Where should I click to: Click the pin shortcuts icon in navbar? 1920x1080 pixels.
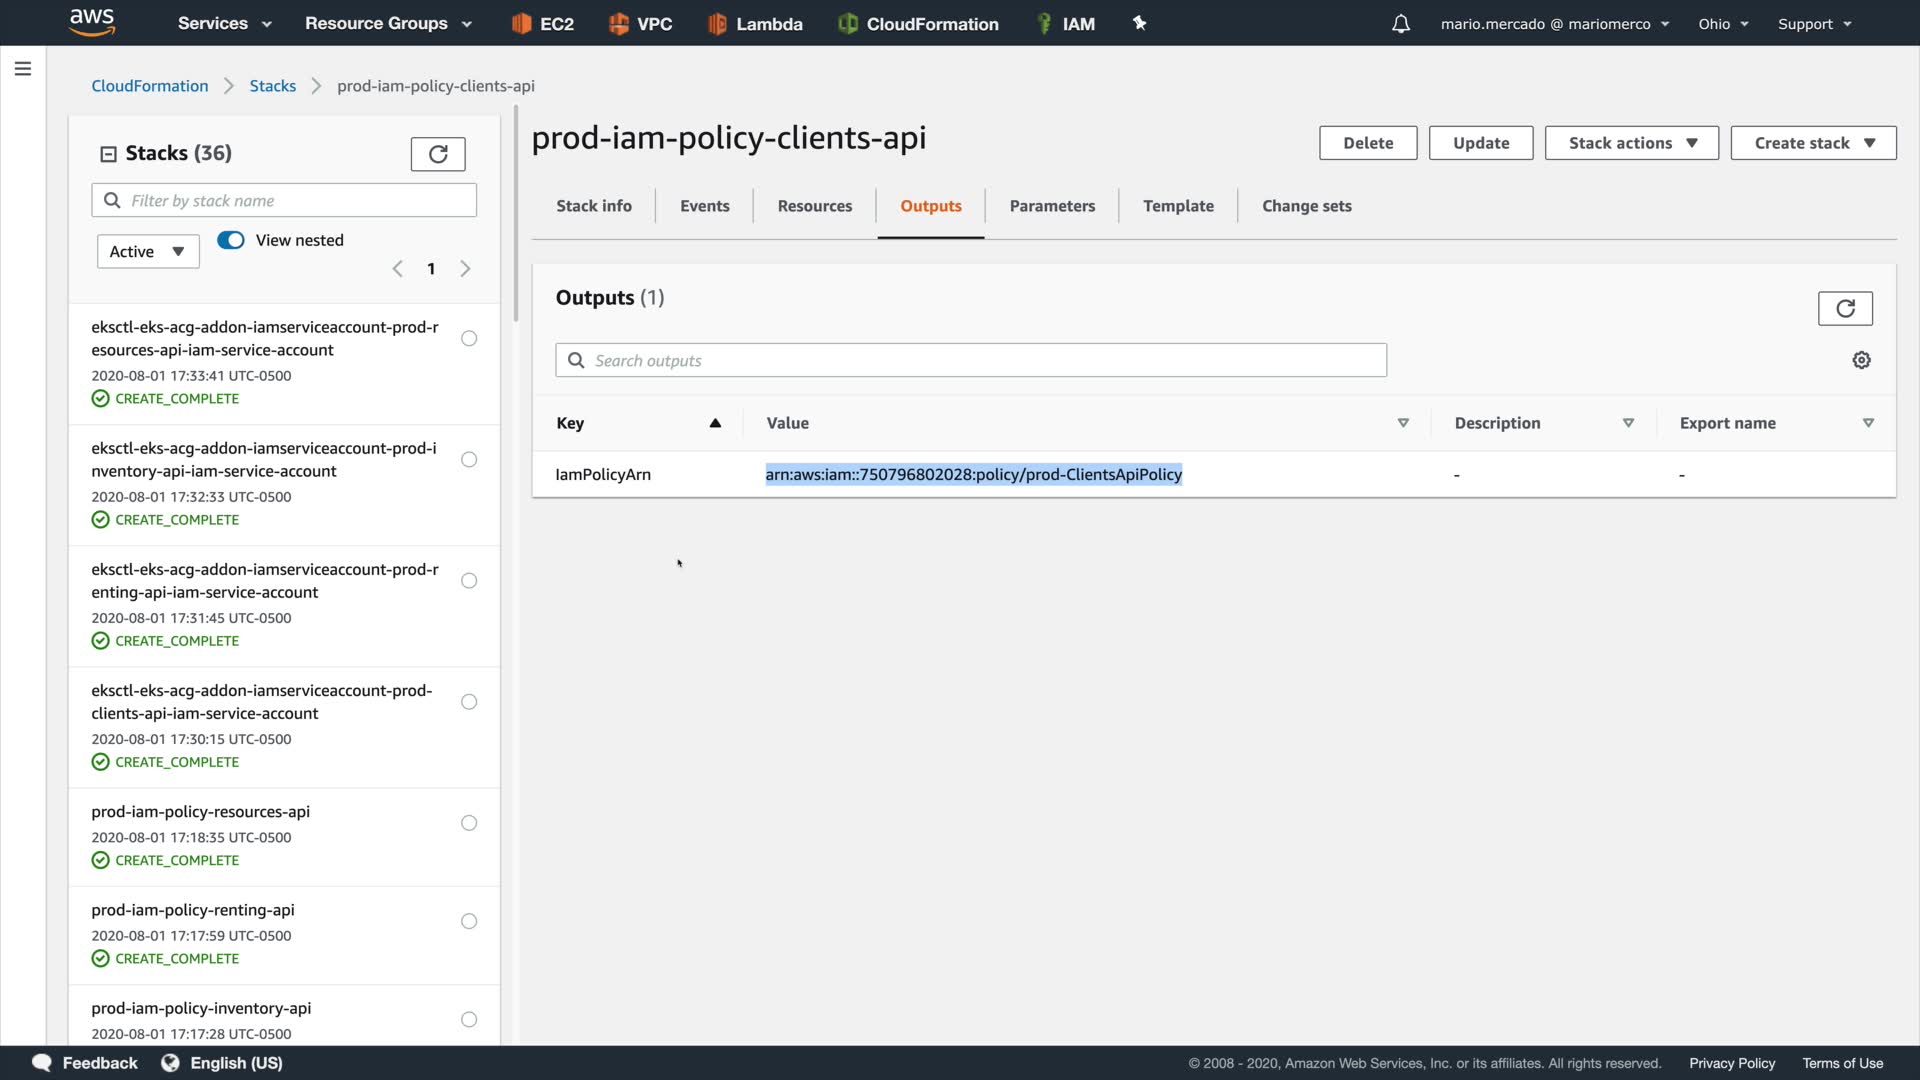coord(1139,23)
